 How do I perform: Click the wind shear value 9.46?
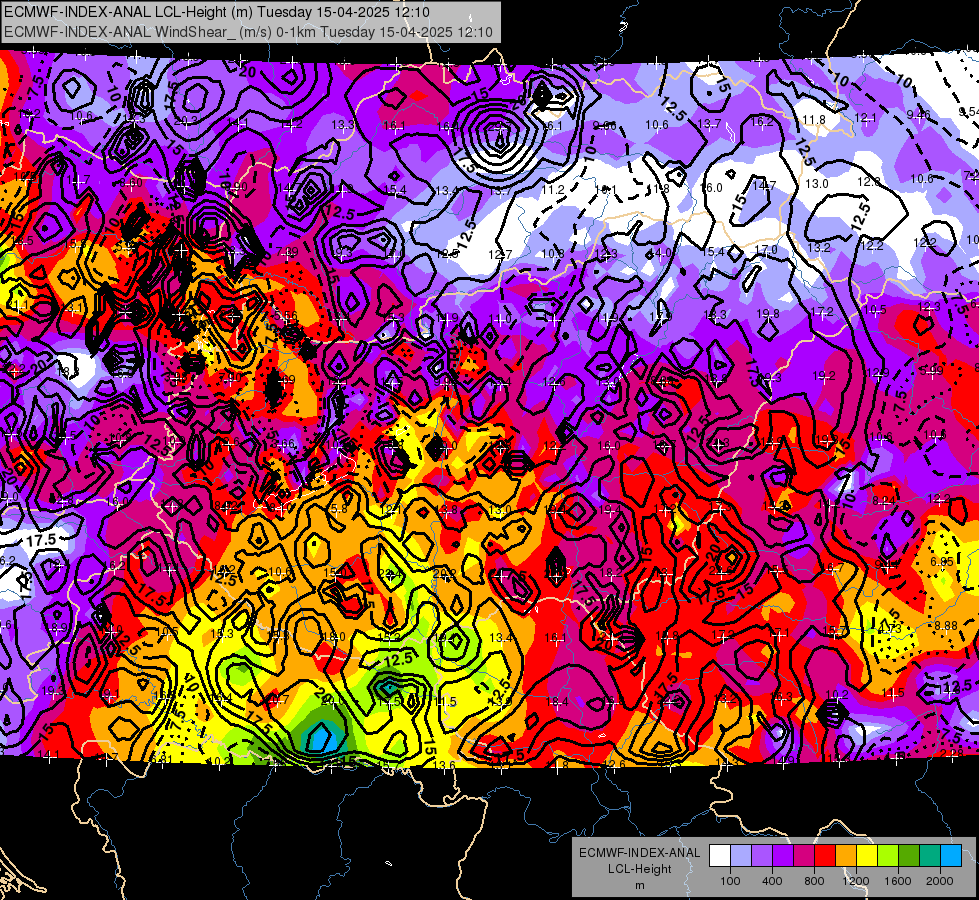[918, 114]
